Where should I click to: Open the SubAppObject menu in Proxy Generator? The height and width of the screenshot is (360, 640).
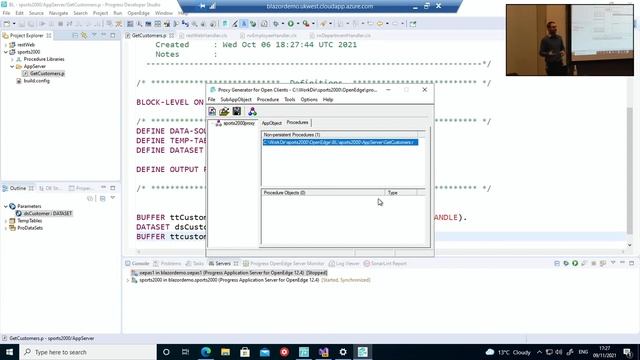(236, 100)
